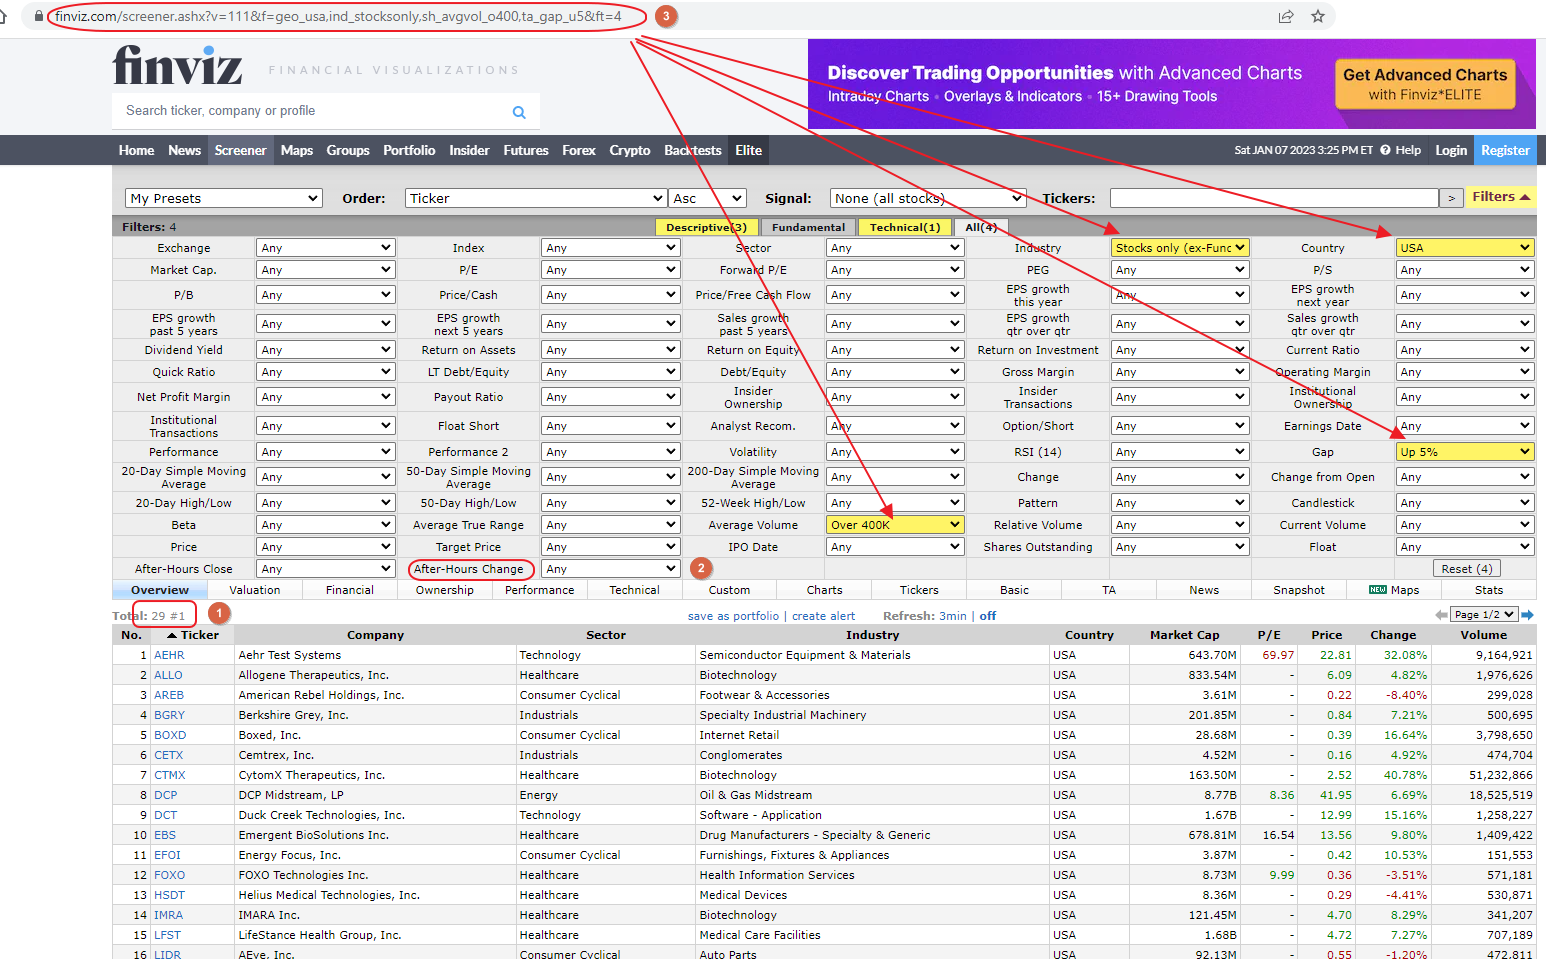
Task: Click the finviz logo
Action: coord(177,66)
